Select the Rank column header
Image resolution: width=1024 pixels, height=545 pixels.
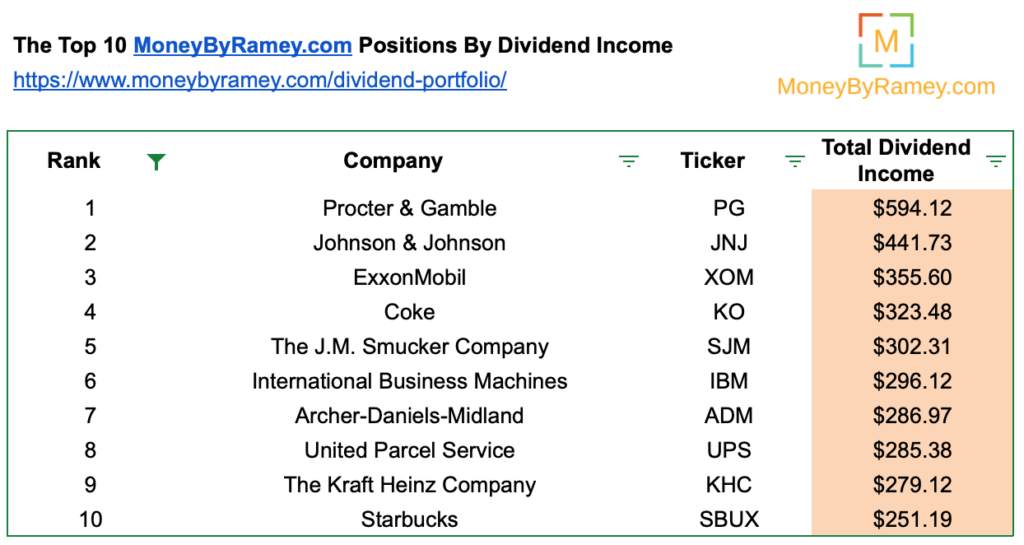click(74, 161)
